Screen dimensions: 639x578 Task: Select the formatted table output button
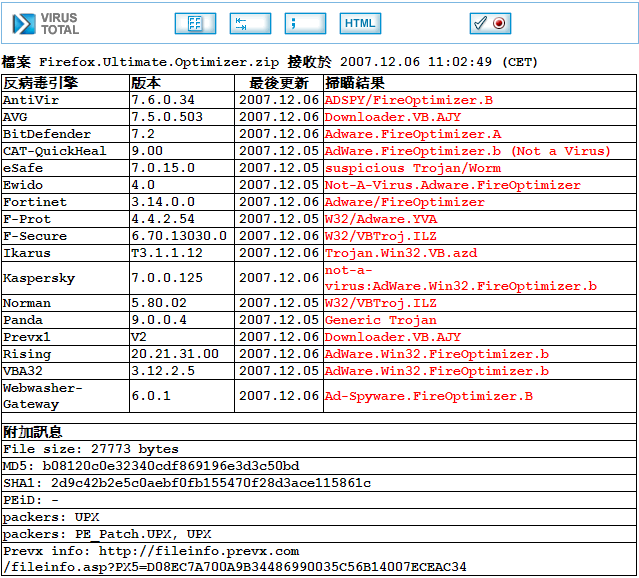tap(196, 23)
